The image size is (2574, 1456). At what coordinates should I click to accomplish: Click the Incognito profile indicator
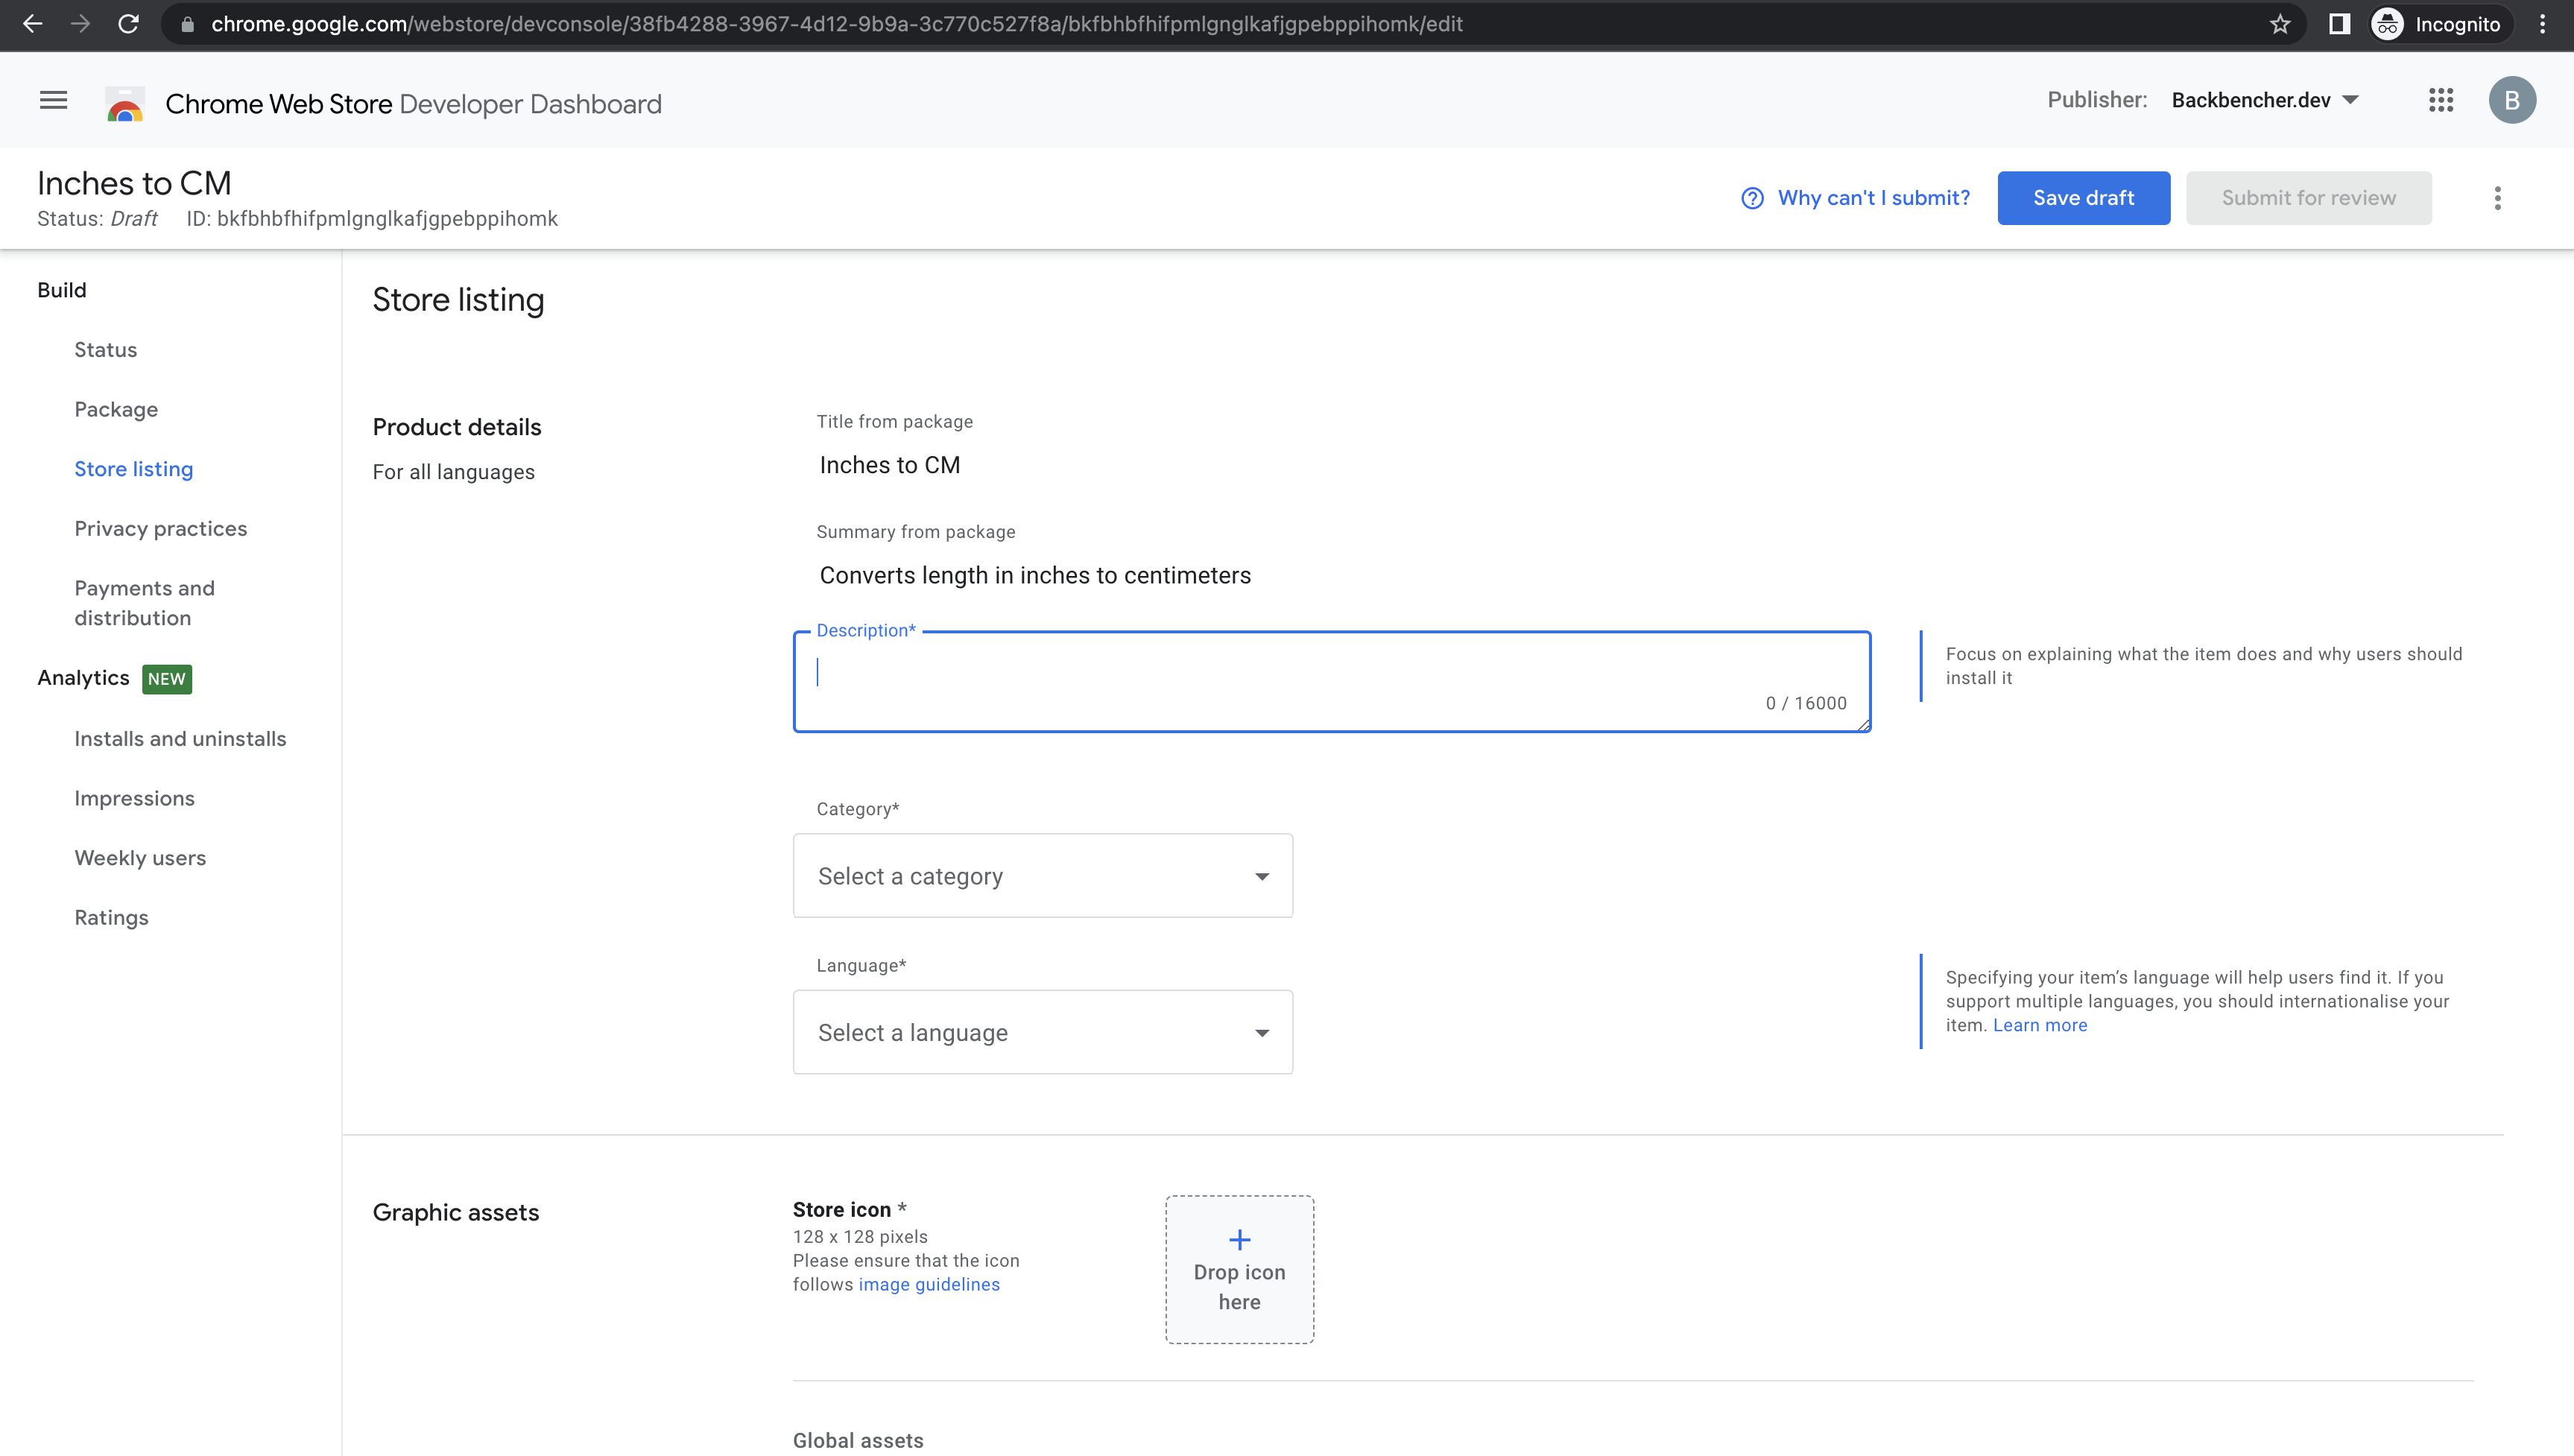click(x=2438, y=24)
